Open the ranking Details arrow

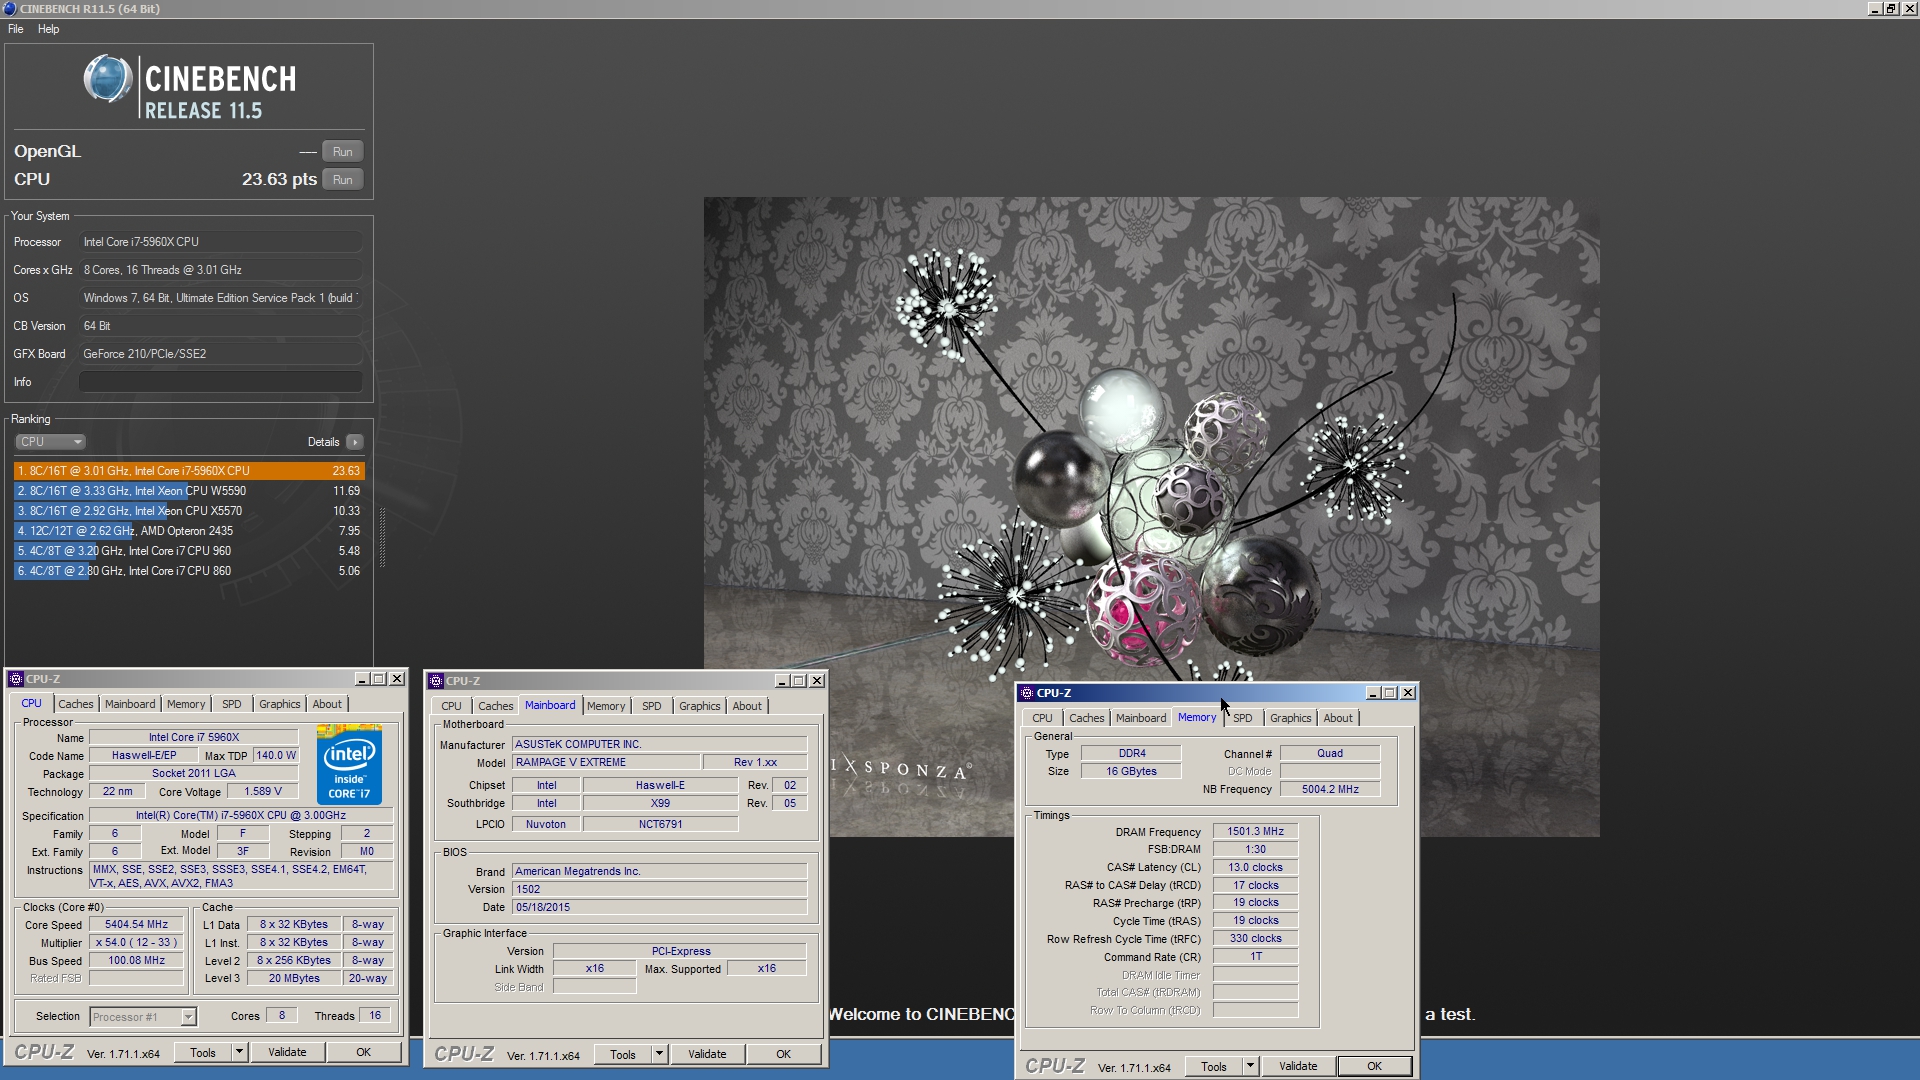point(355,442)
